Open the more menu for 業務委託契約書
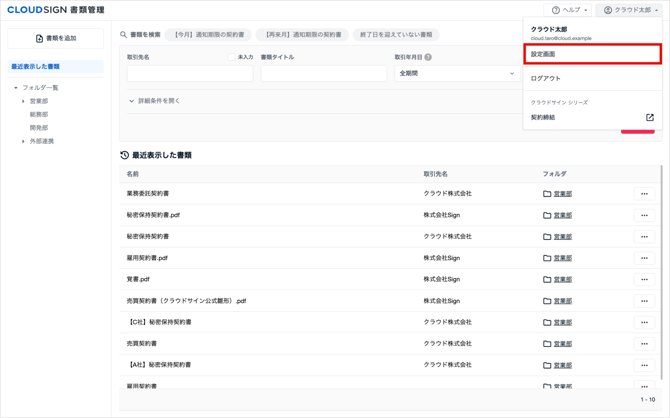Image resolution: width=670 pixels, height=418 pixels. coord(644,194)
